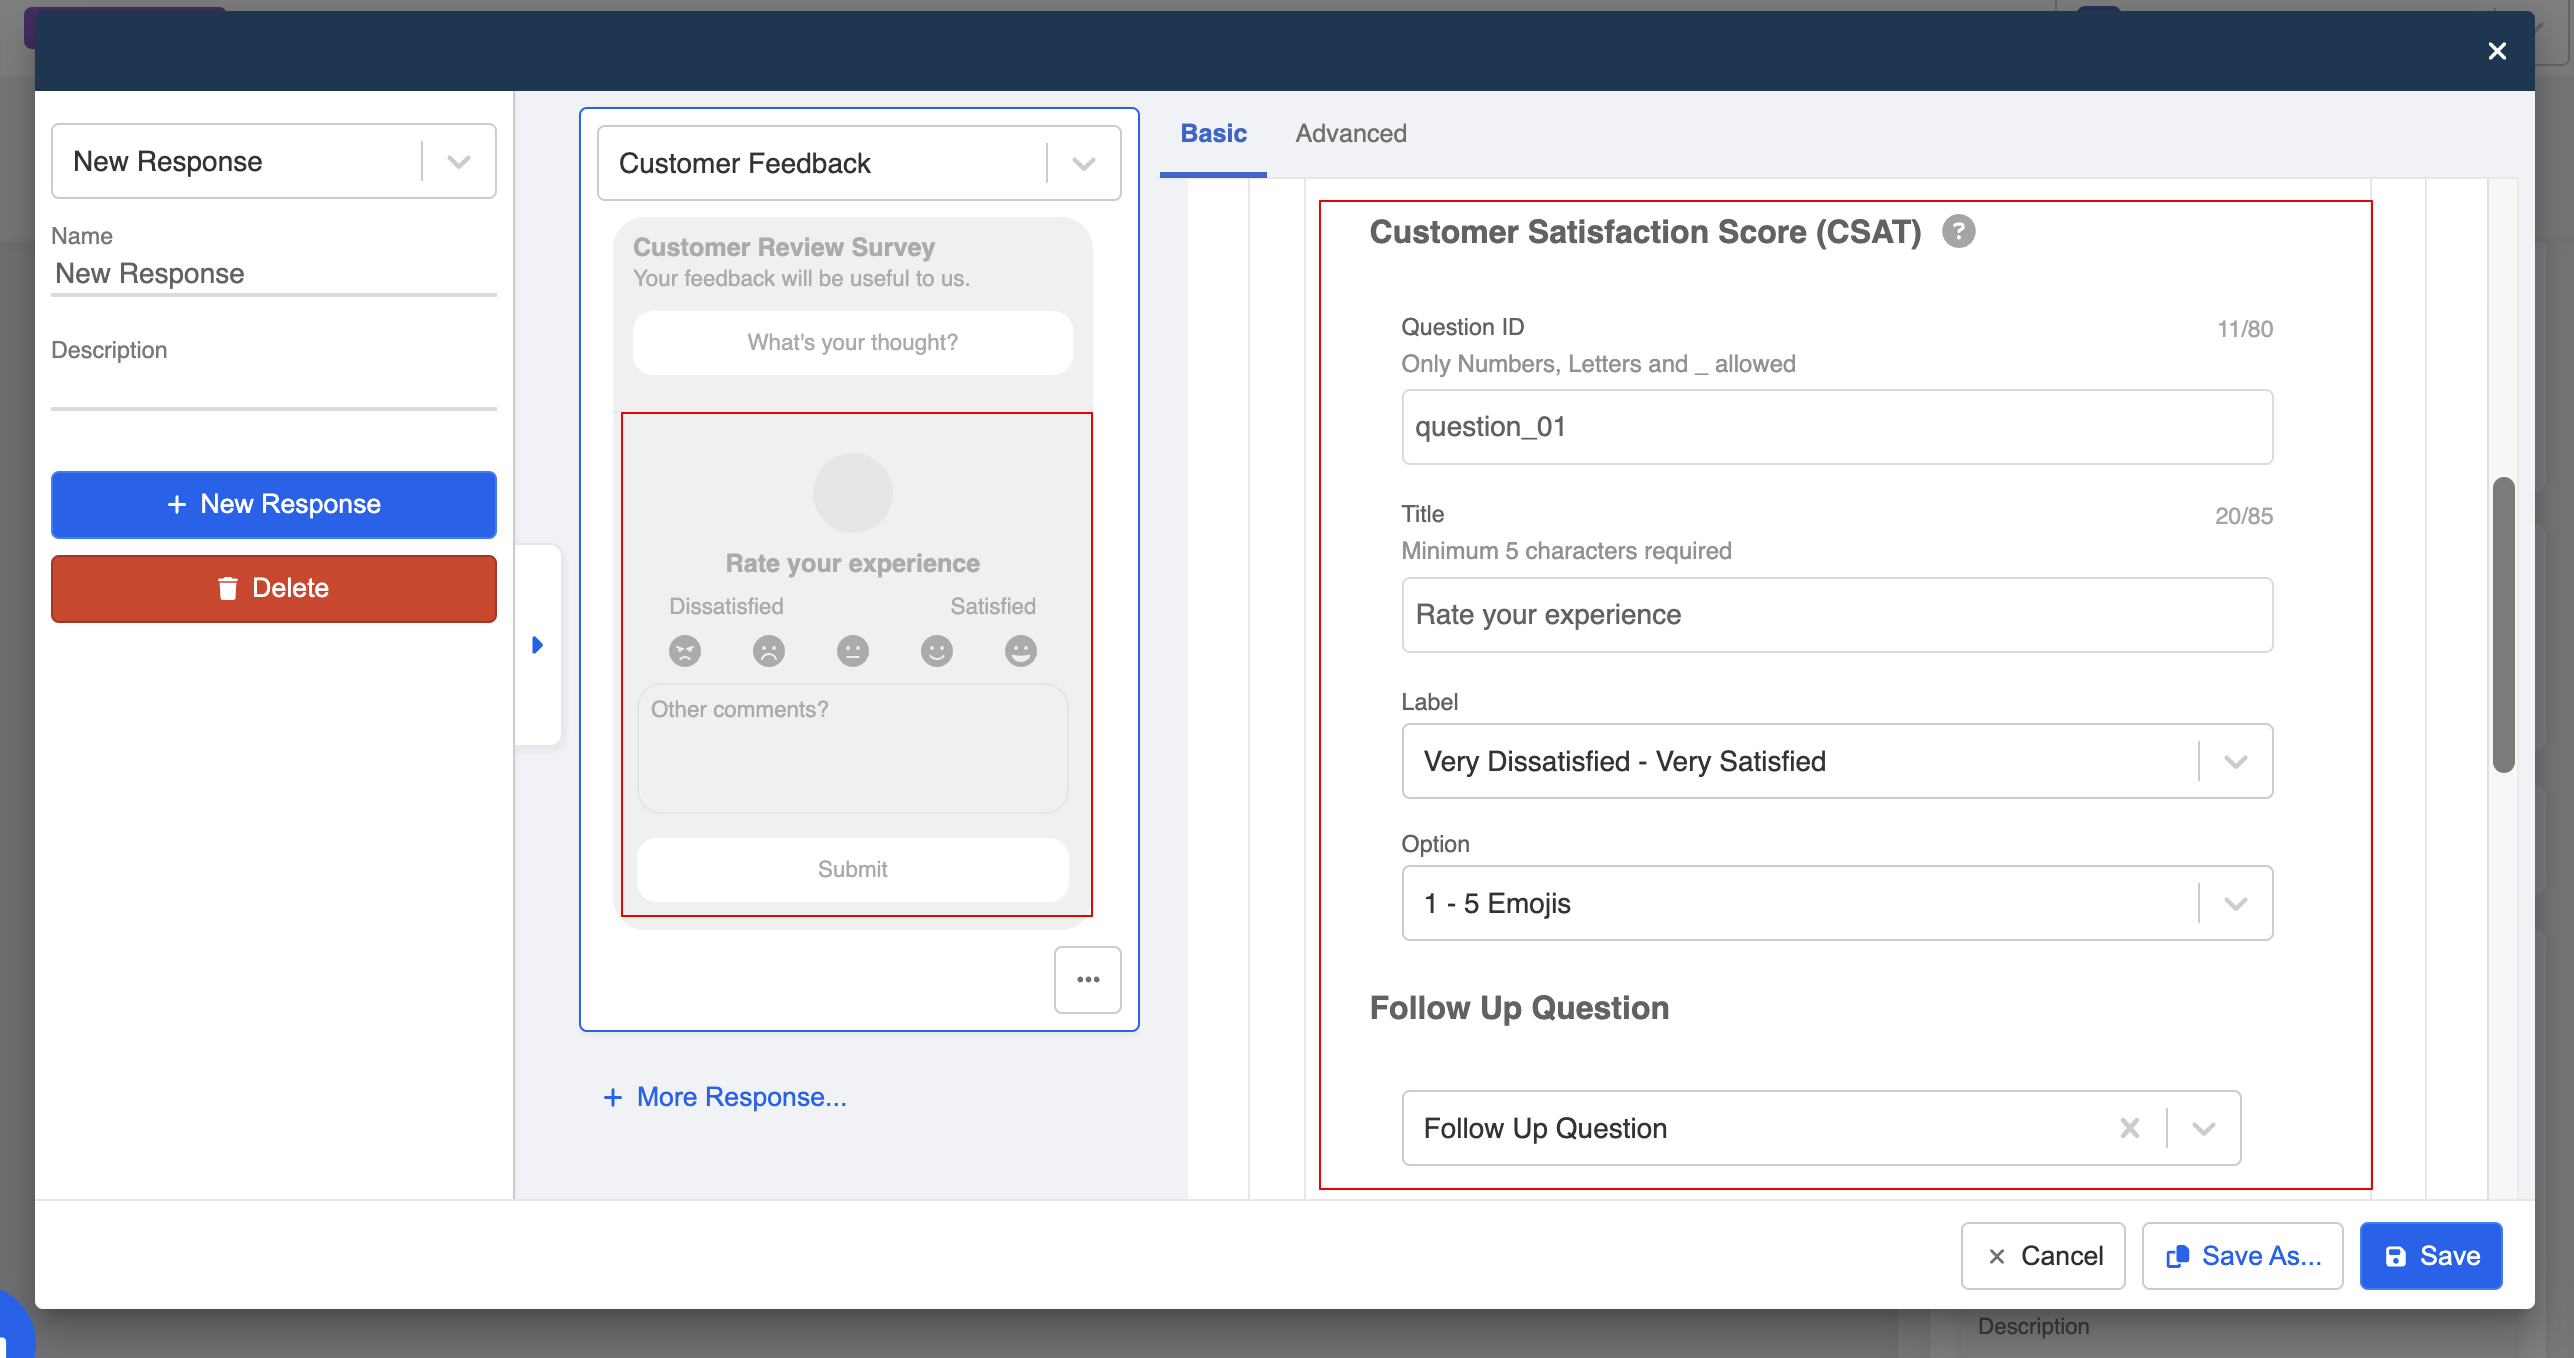Open the New Response dropdown
The image size is (2574, 1358).
click(x=459, y=162)
